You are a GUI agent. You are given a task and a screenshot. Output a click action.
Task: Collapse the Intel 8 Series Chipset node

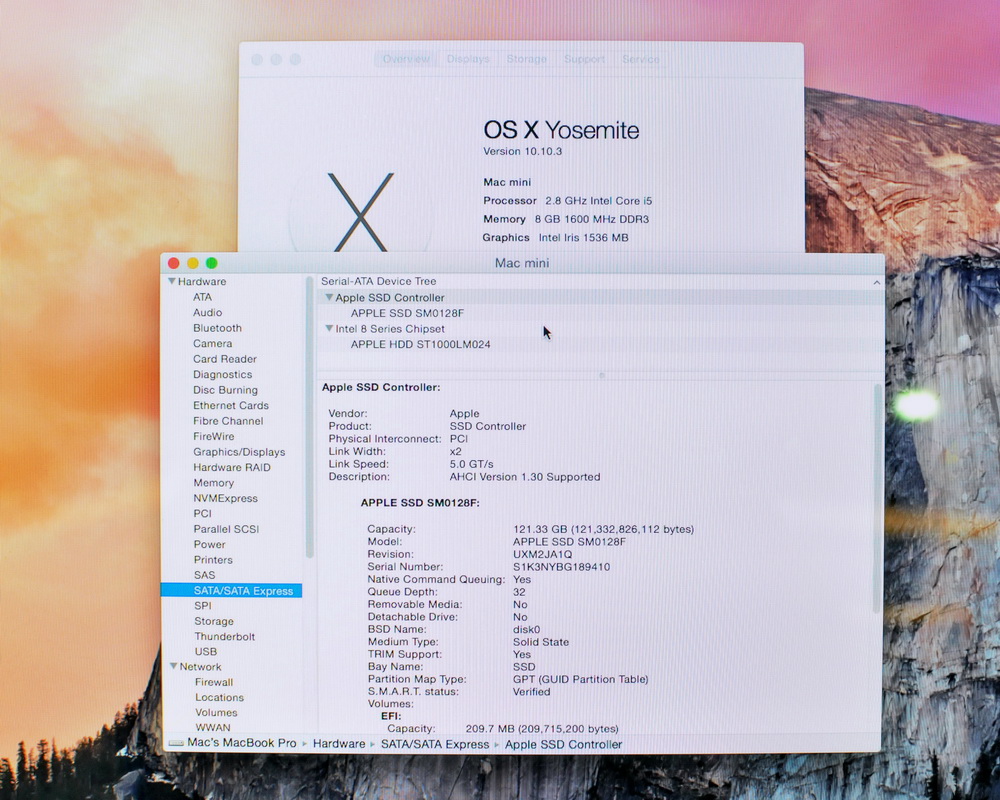click(x=329, y=329)
